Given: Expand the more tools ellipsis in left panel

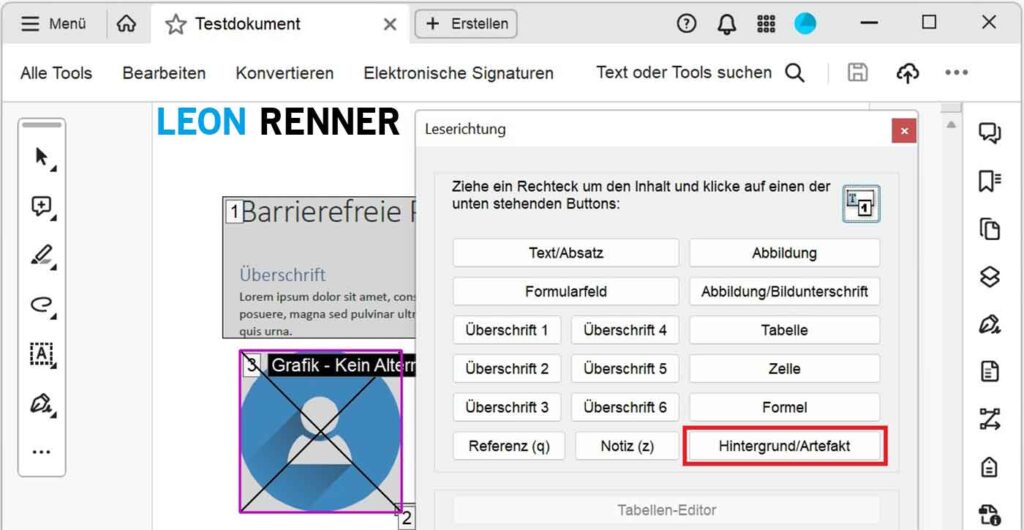Looking at the screenshot, I should pyautogui.click(x=42, y=452).
